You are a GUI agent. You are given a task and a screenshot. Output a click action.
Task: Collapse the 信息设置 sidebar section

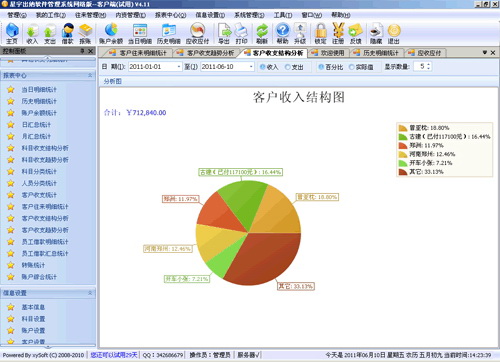[90, 293]
